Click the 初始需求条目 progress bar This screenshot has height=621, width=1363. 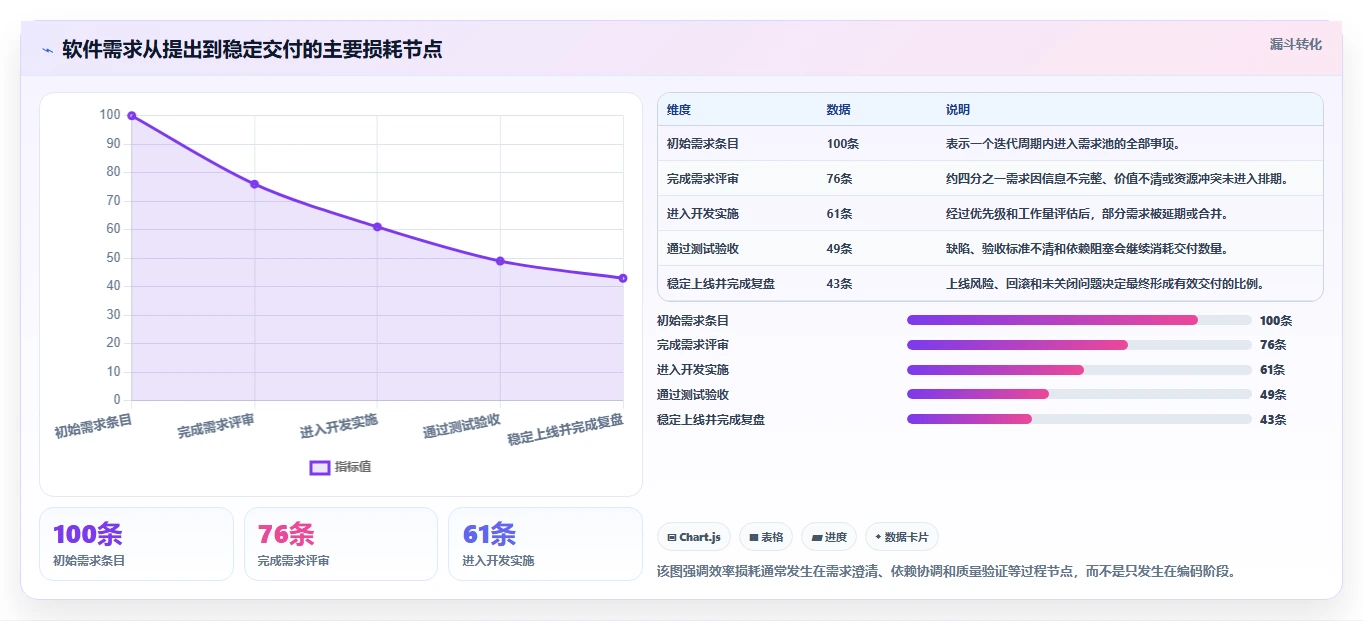pos(1079,320)
